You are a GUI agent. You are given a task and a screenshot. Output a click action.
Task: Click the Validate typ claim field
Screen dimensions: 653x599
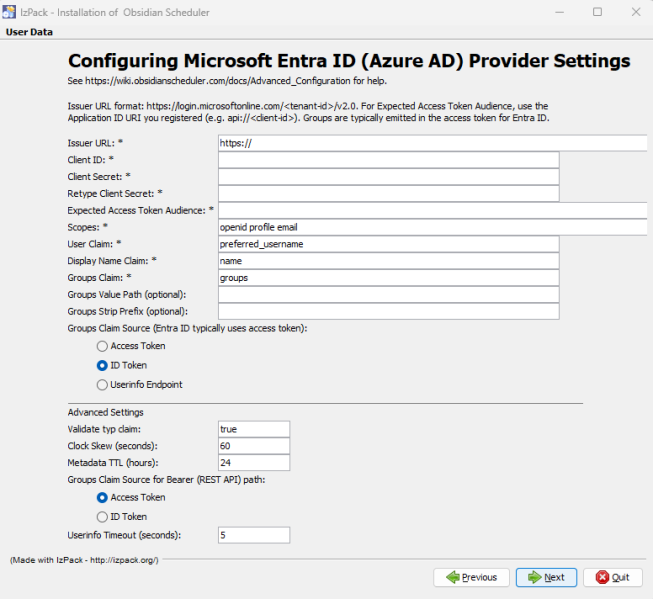pos(254,429)
